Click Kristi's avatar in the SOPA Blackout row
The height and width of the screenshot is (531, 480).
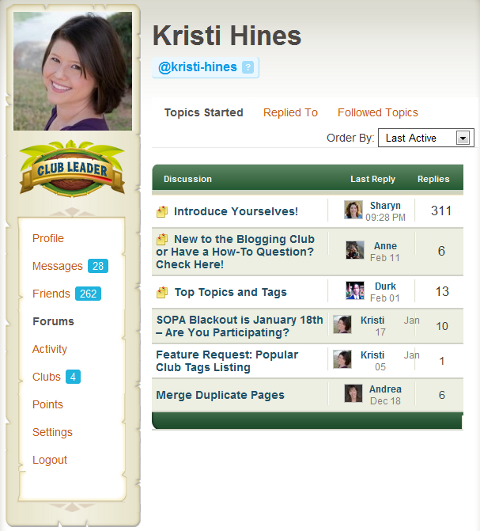point(342,324)
